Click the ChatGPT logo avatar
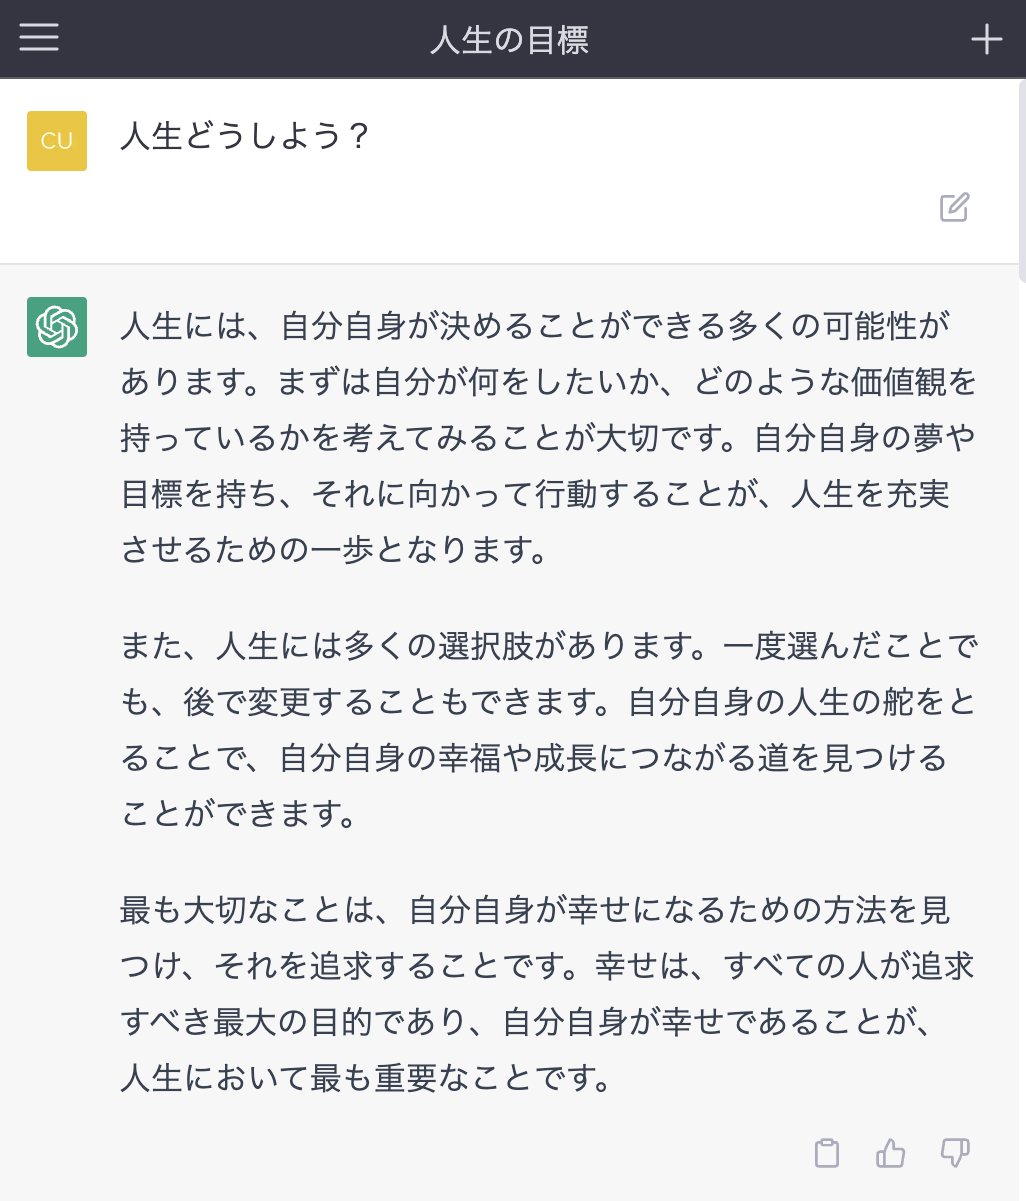 [x=57, y=327]
